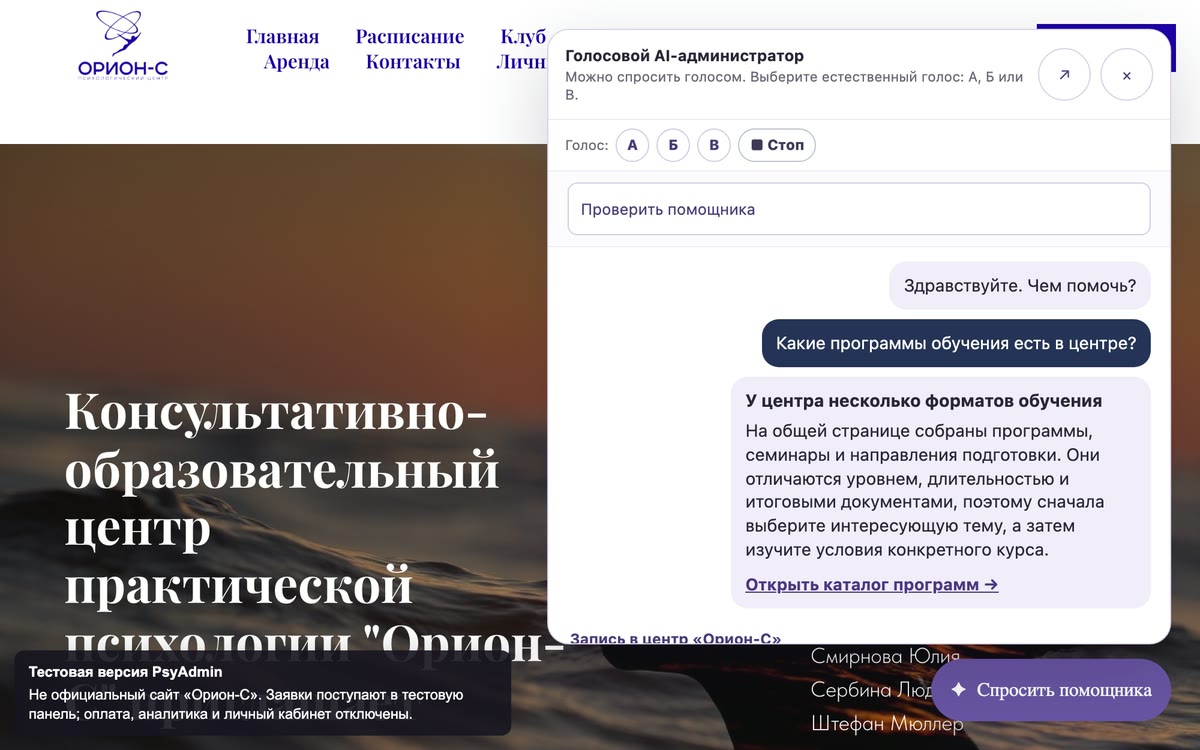Open the Главная menu item

(x=283, y=37)
